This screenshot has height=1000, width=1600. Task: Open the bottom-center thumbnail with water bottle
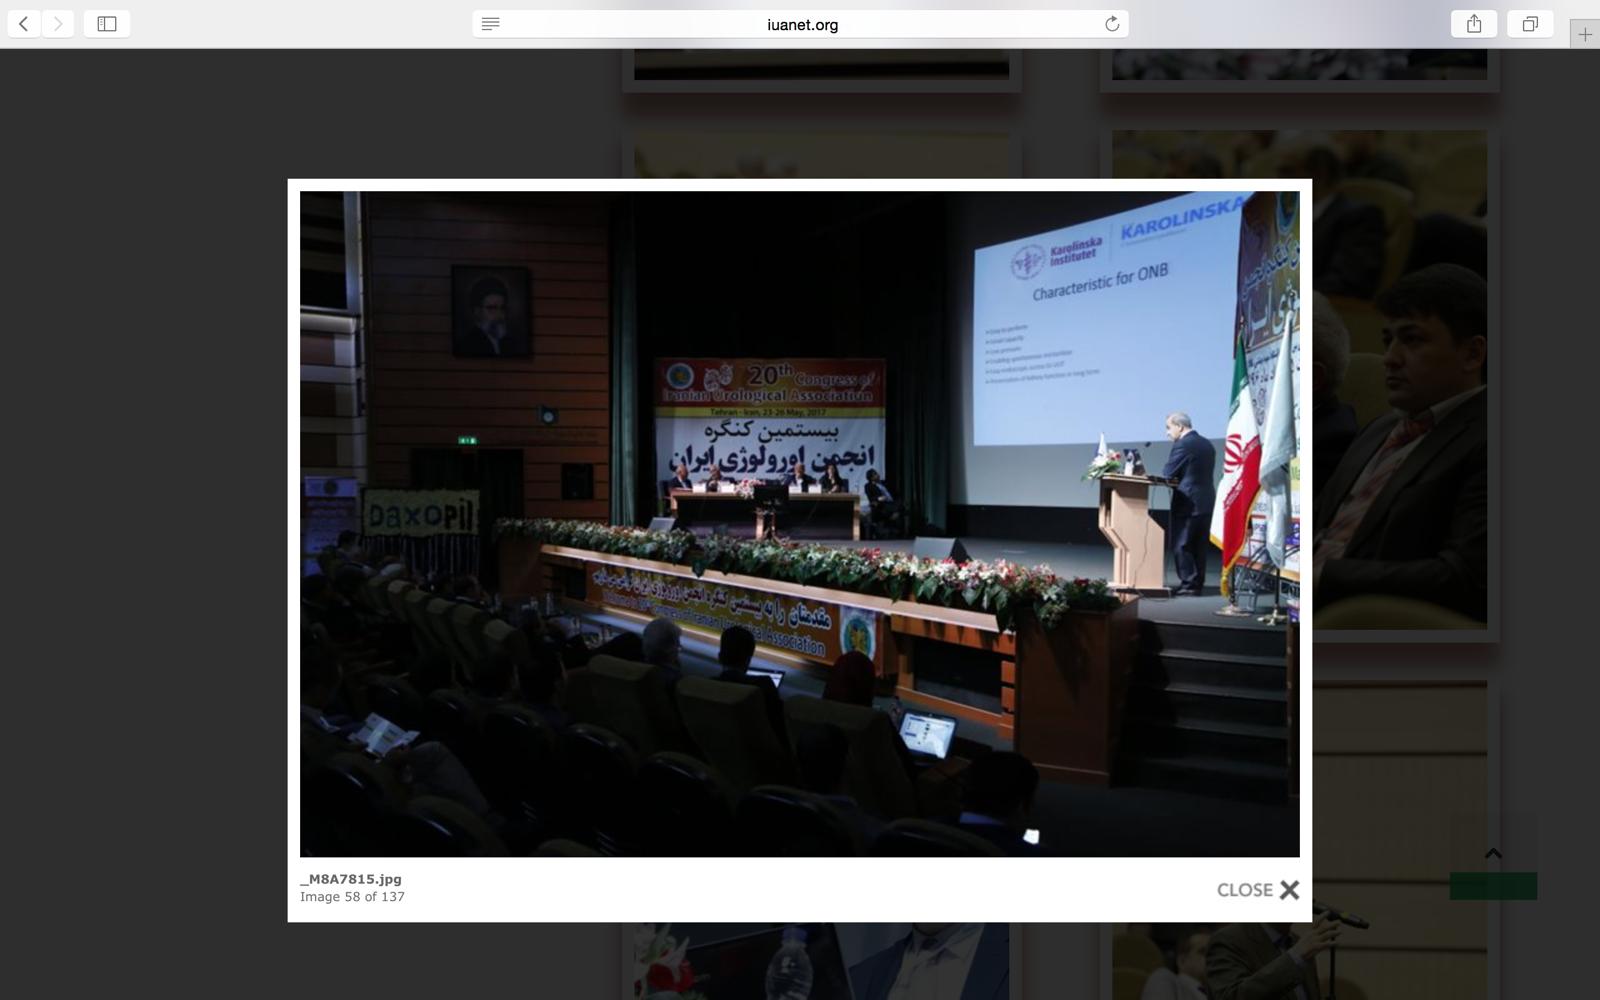click(x=821, y=960)
